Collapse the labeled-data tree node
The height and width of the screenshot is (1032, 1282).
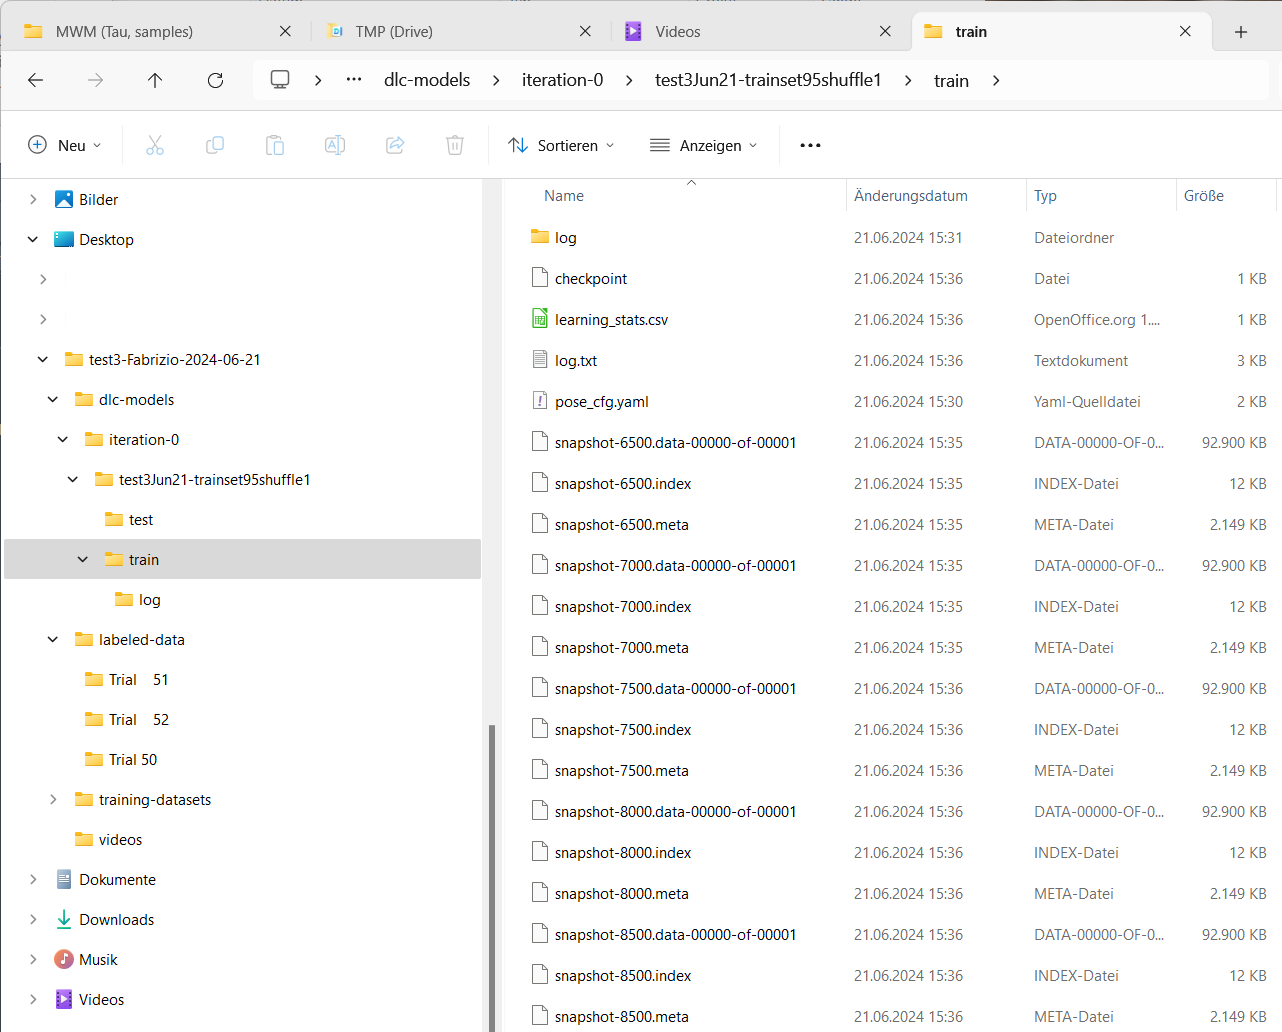(53, 639)
